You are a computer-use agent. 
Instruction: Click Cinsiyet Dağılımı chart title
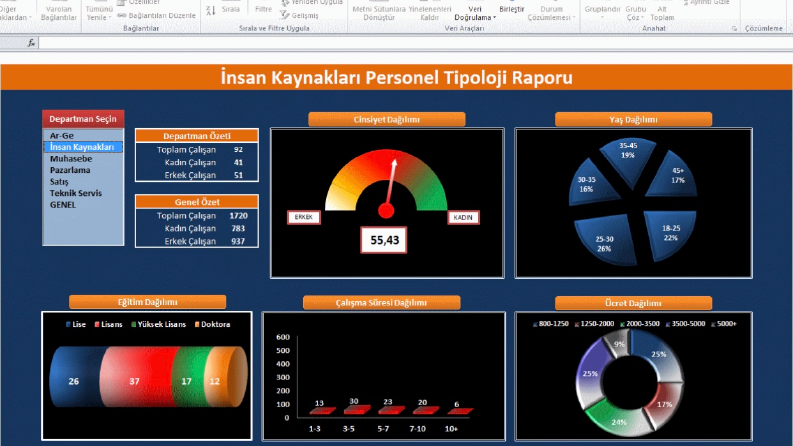(x=386, y=119)
